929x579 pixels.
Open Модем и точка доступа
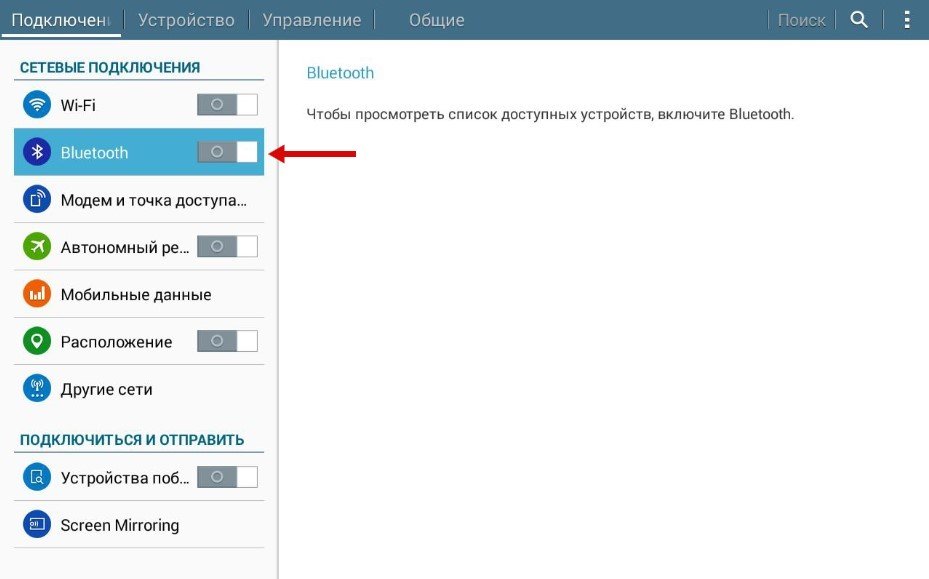pos(153,200)
